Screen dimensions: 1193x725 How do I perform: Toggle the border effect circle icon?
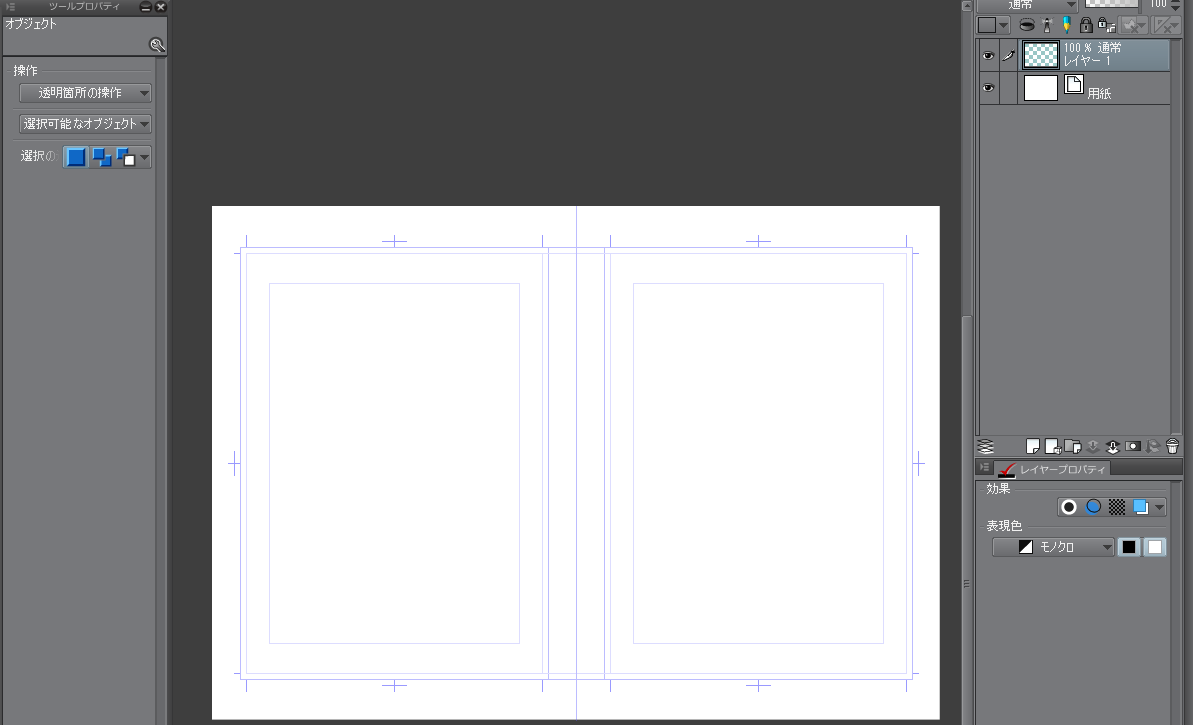[1069, 507]
